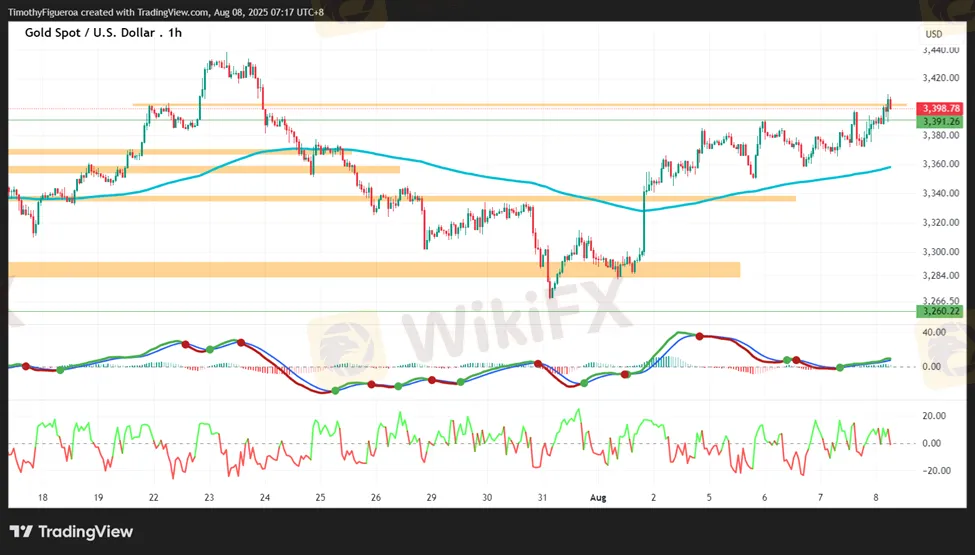Viewport: 975px width, 555px height.
Task: Select date 31 on the time axis
Action: (541, 497)
